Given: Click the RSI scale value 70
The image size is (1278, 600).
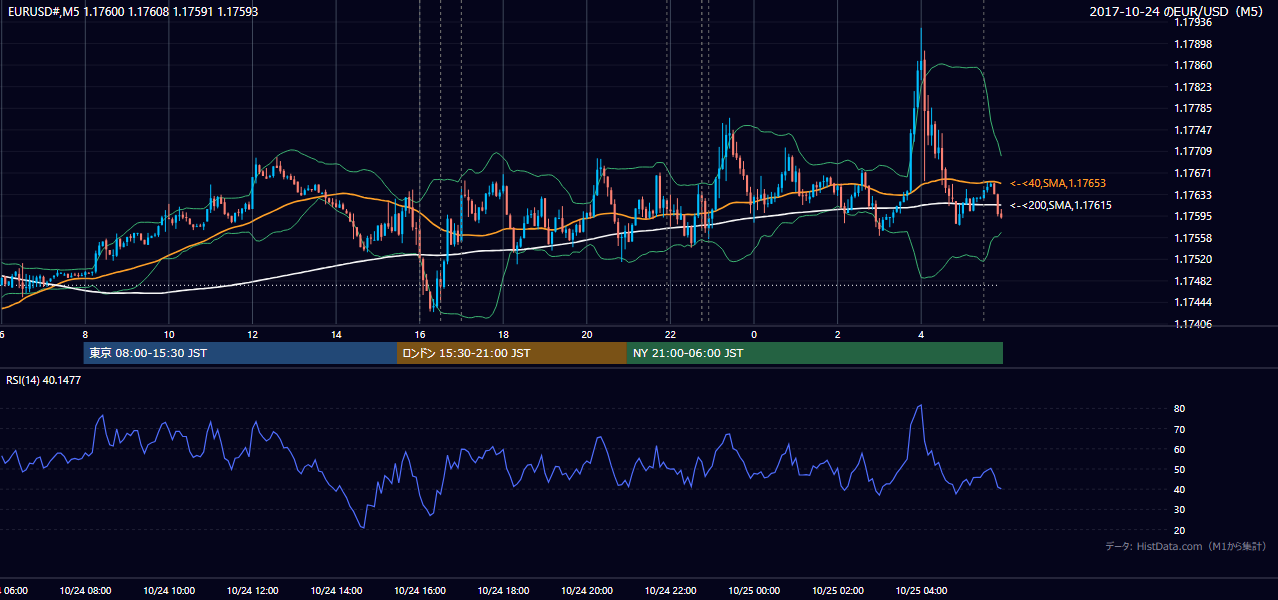Looking at the screenshot, I should [x=1180, y=429].
